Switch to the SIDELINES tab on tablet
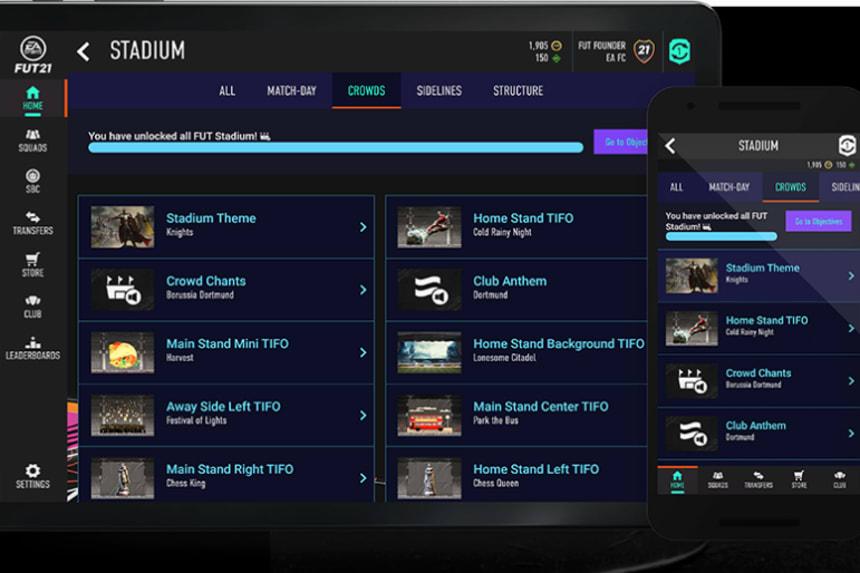The height and width of the screenshot is (573, 860). click(x=439, y=91)
